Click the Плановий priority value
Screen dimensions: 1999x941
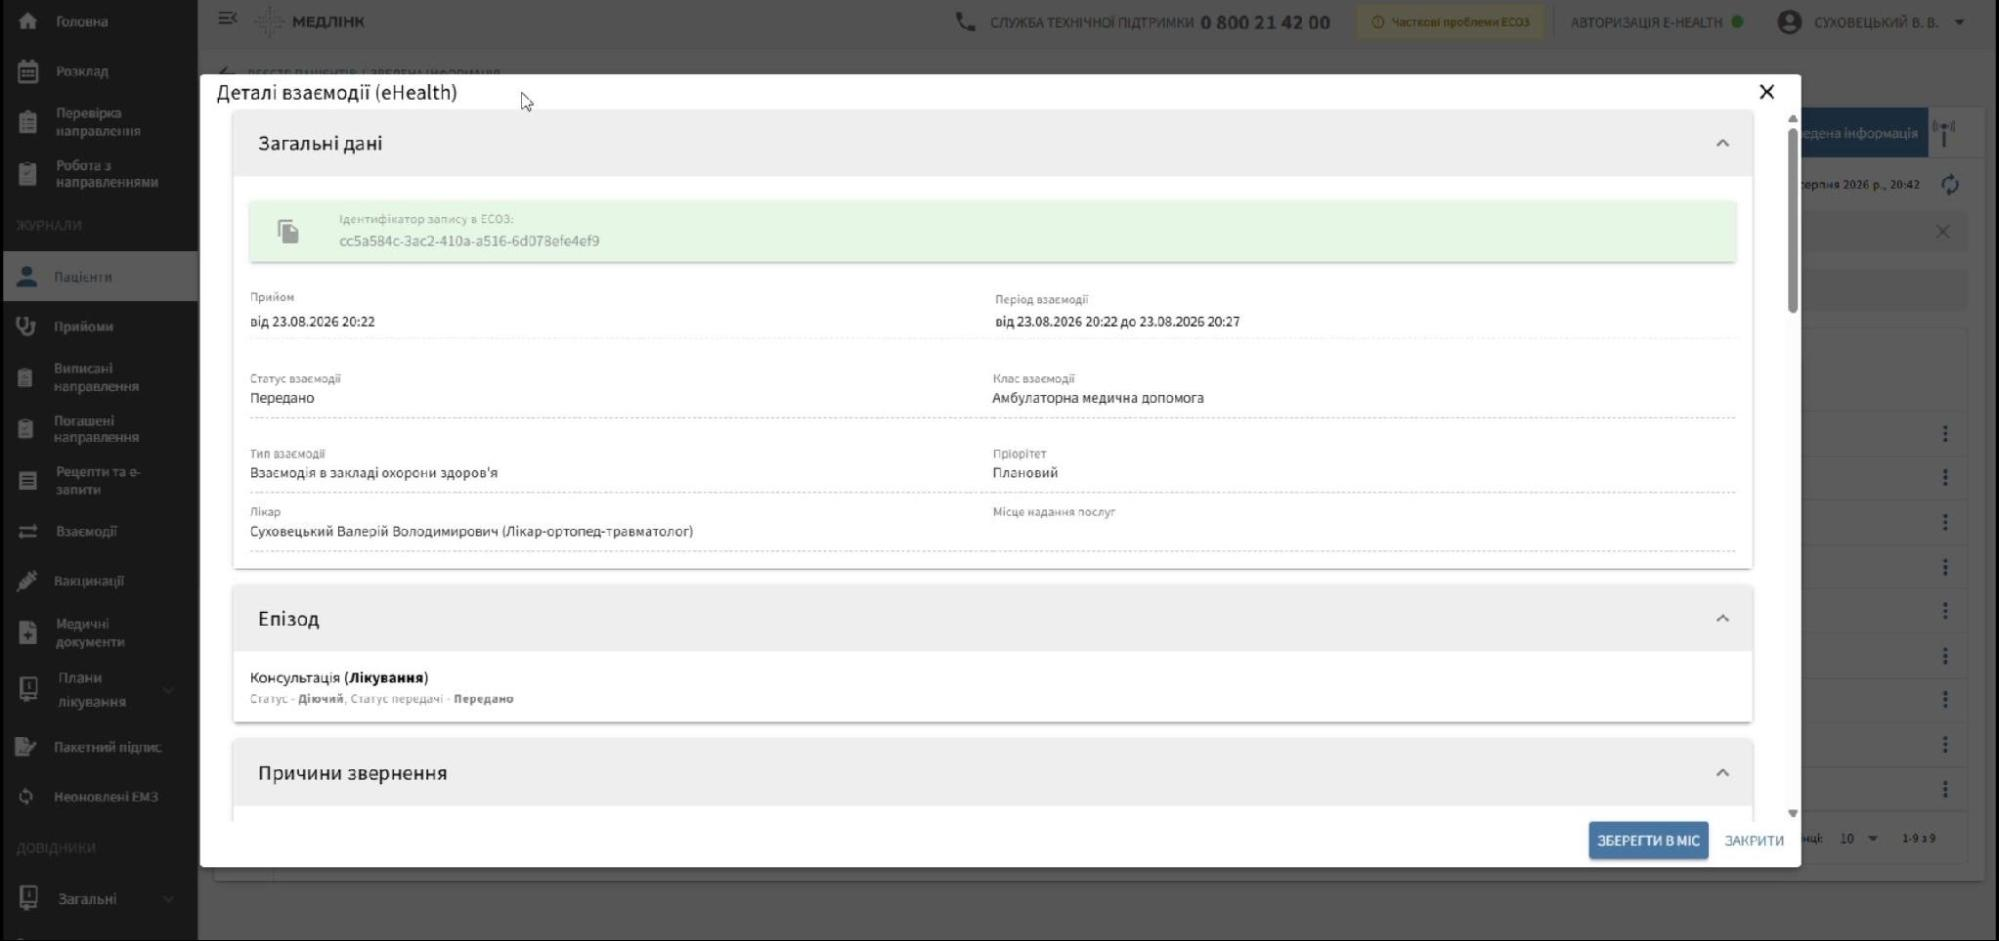pyautogui.click(x=1025, y=473)
